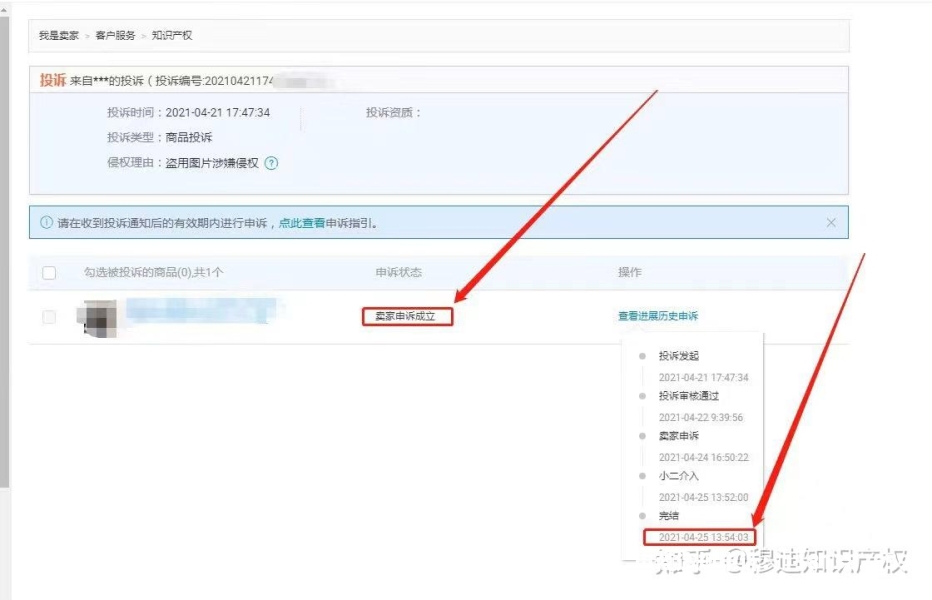Toggle the select-all complained products checkbox
This screenshot has width=932, height=600.
tap(49, 272)
